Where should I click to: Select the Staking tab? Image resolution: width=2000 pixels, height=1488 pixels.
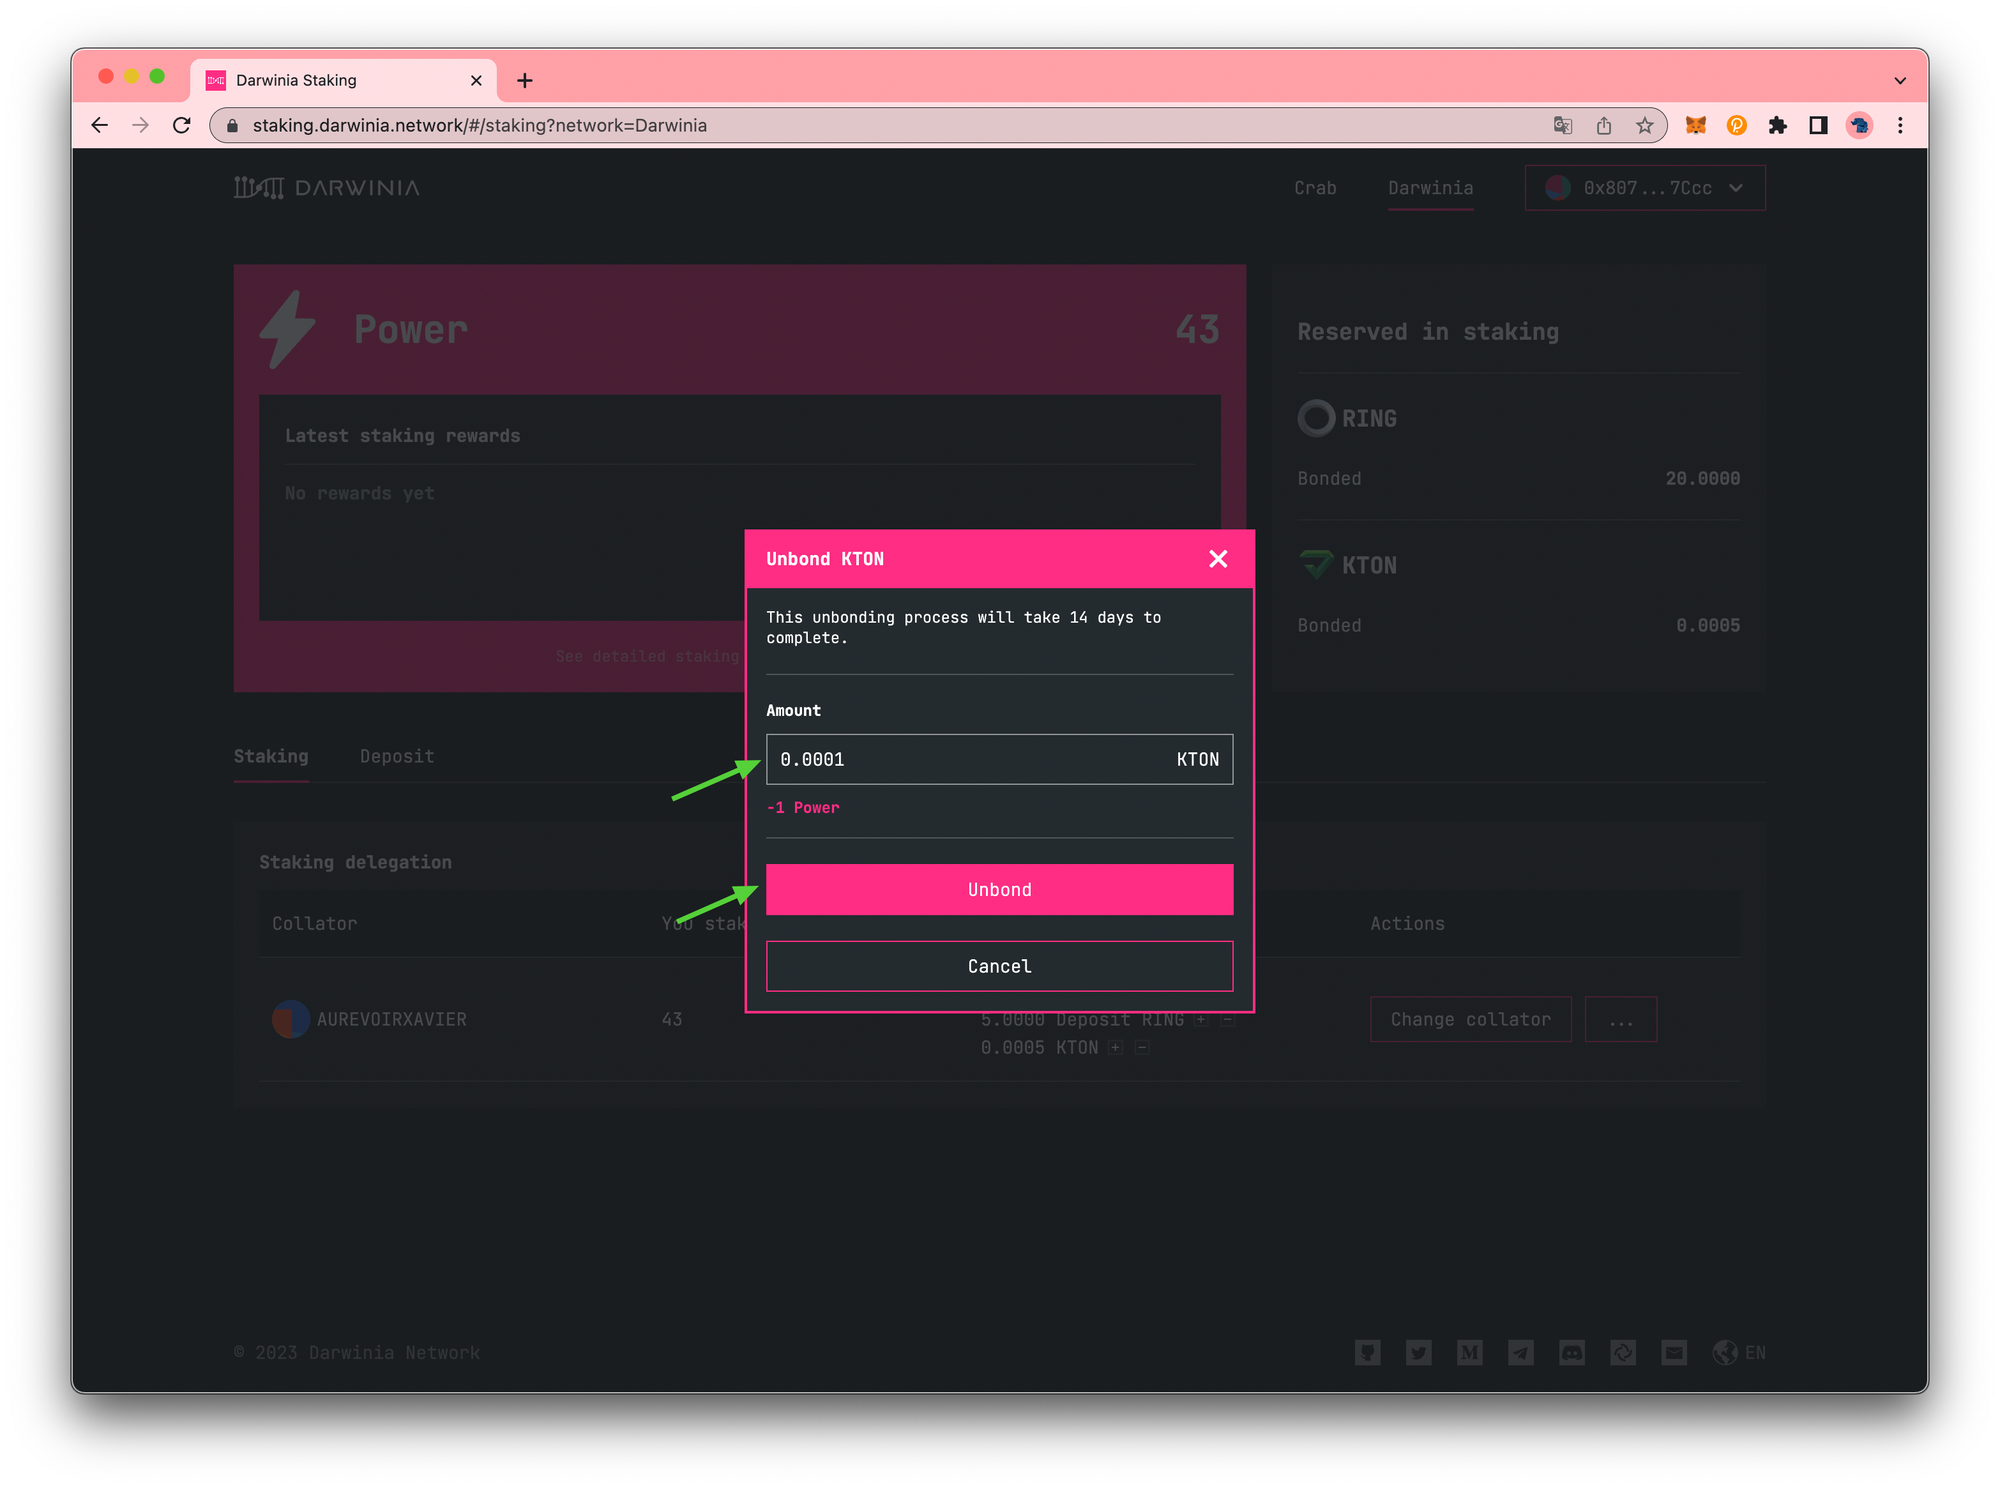coord(272,757)
